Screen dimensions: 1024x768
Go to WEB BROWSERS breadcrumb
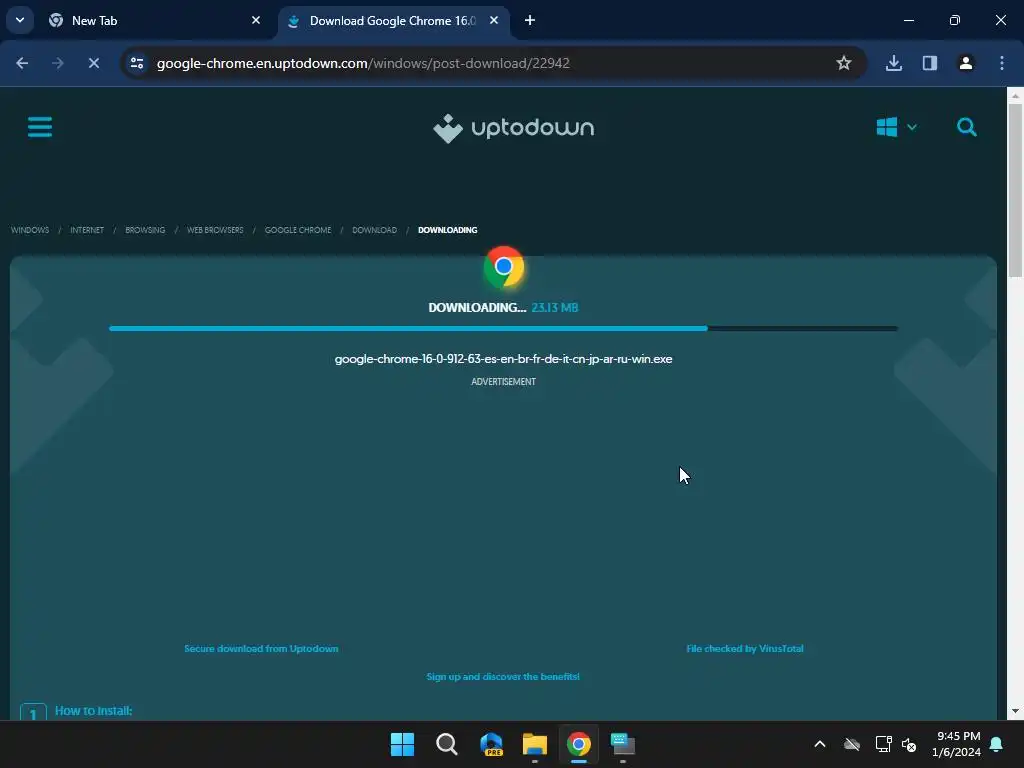[215, 230]
